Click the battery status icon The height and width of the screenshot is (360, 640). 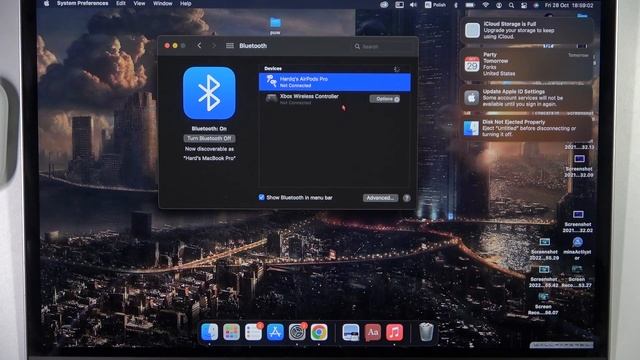pyautogui.click(x=470, y=5)
